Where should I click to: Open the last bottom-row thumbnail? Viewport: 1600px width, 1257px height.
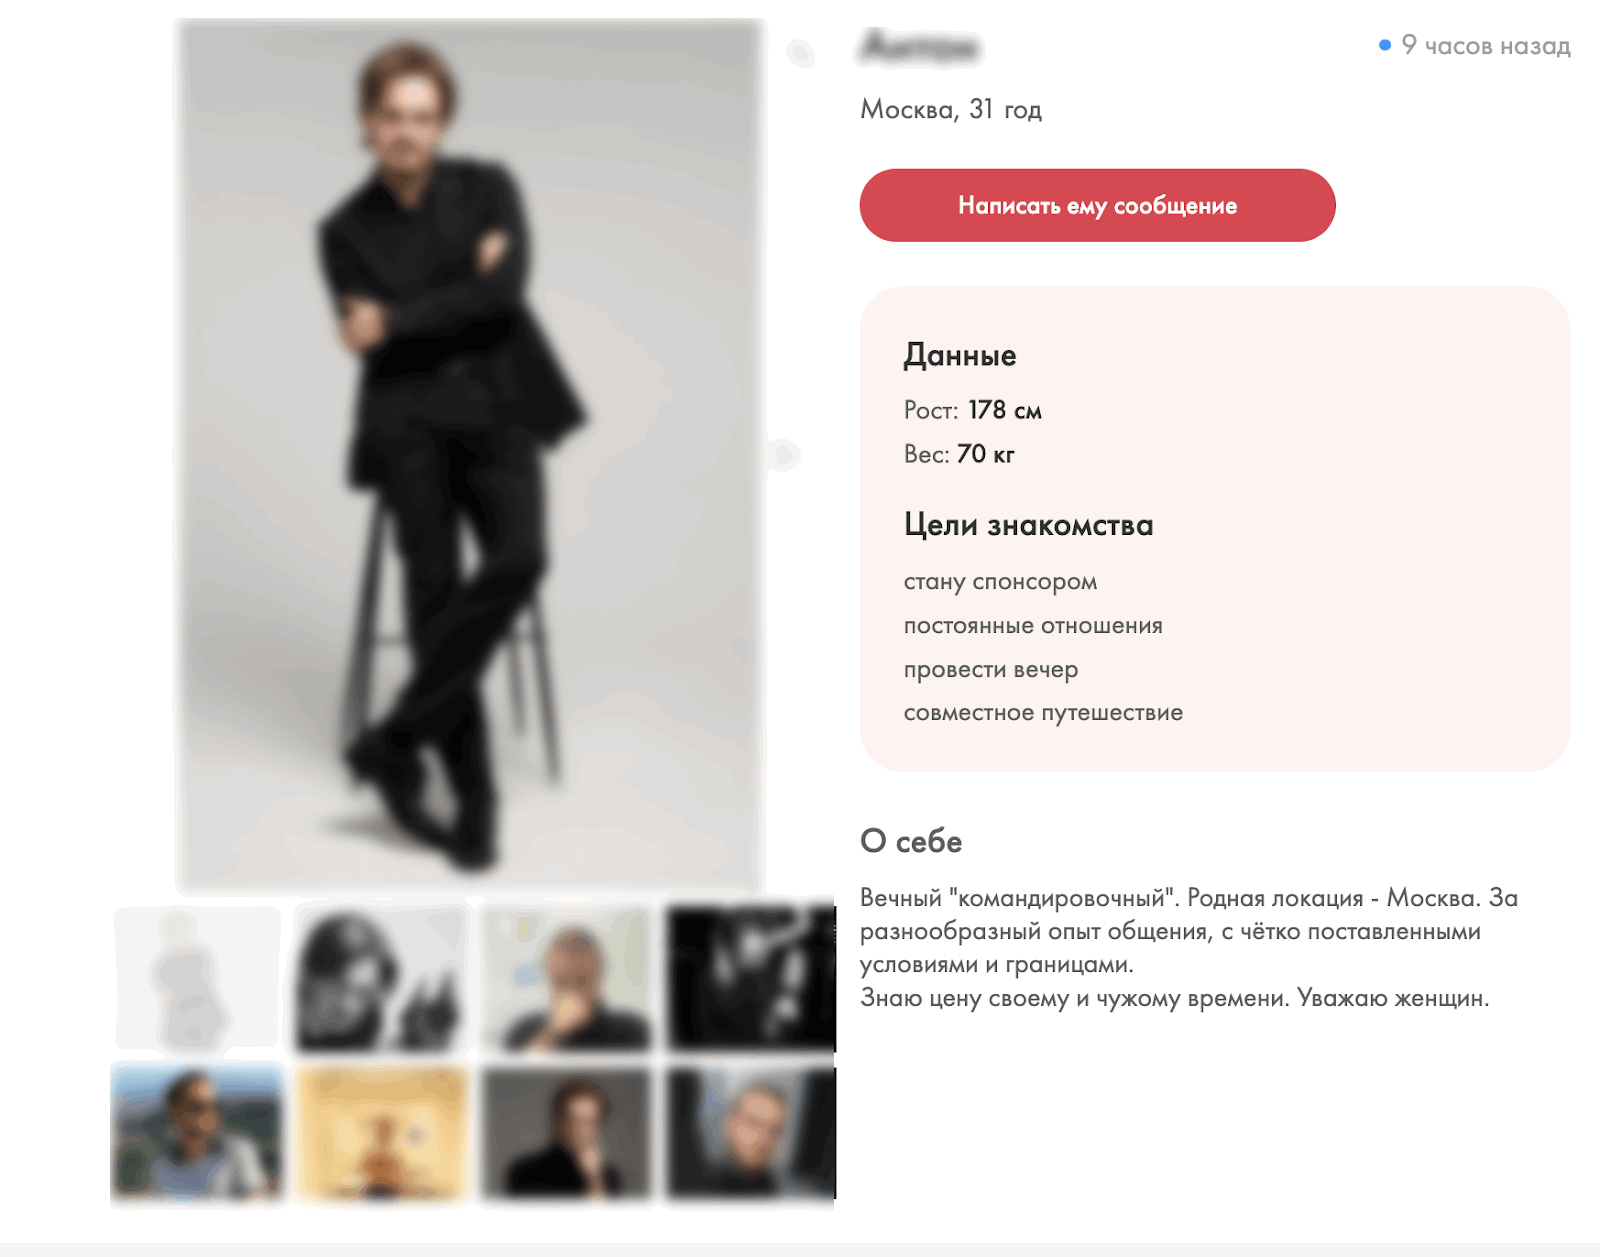(751, 1133)
